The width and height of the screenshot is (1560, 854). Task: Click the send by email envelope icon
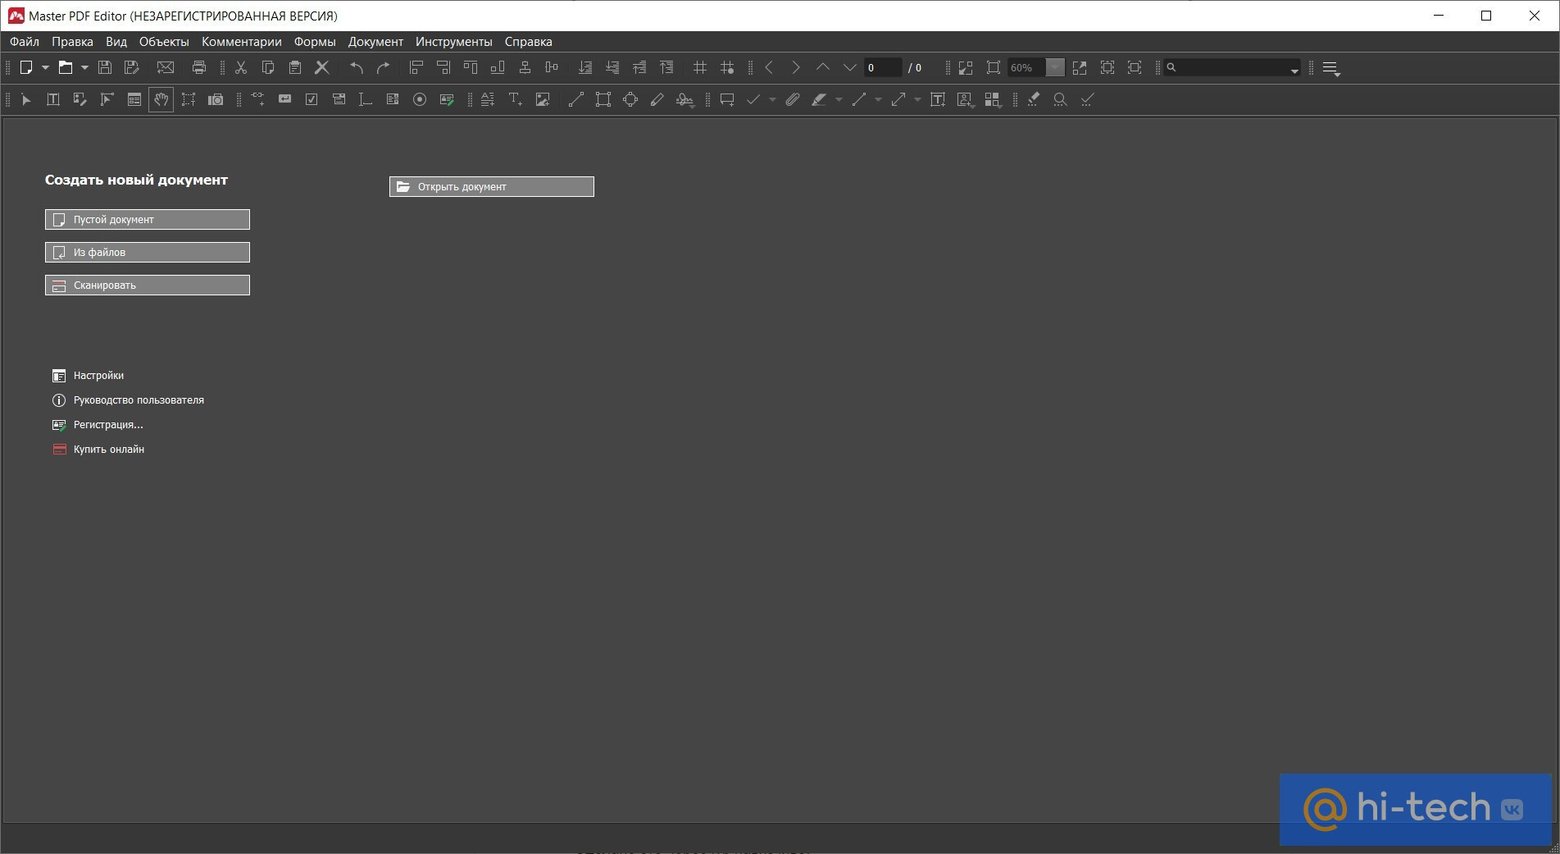point(166,68)
